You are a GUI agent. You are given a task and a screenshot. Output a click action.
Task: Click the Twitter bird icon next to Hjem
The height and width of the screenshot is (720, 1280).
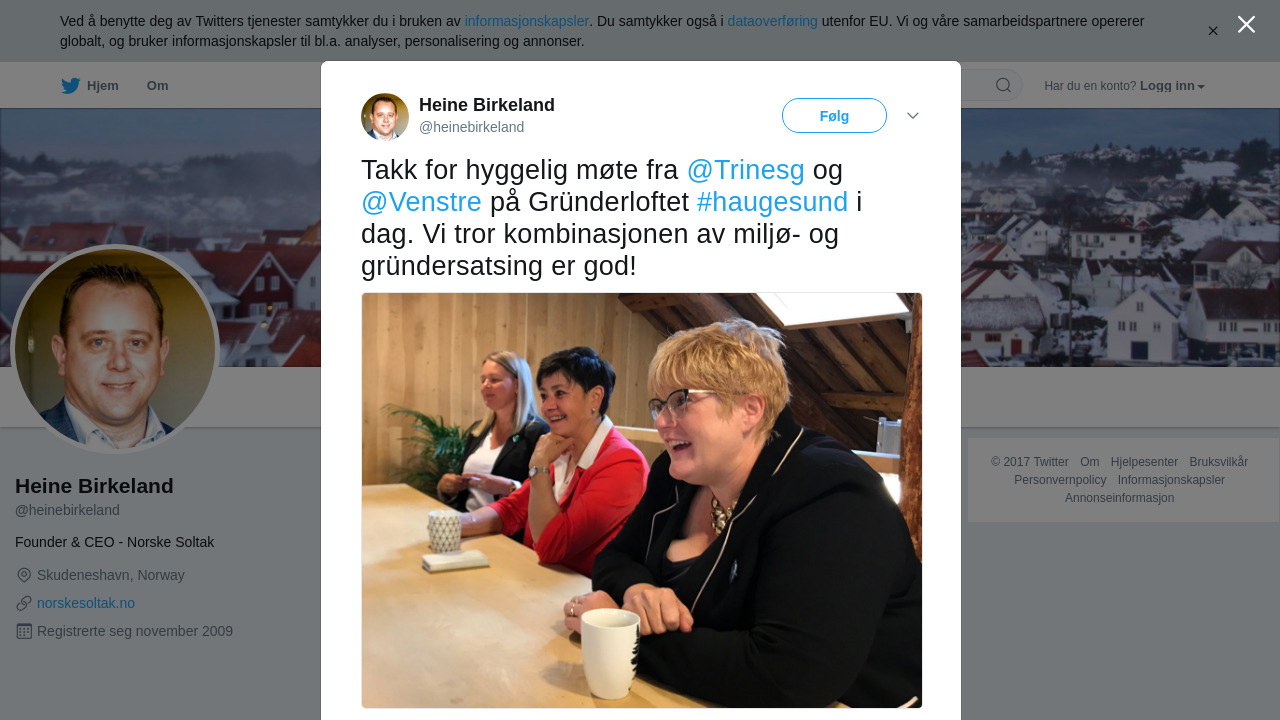pyautogui.click(x=70, y=86)
